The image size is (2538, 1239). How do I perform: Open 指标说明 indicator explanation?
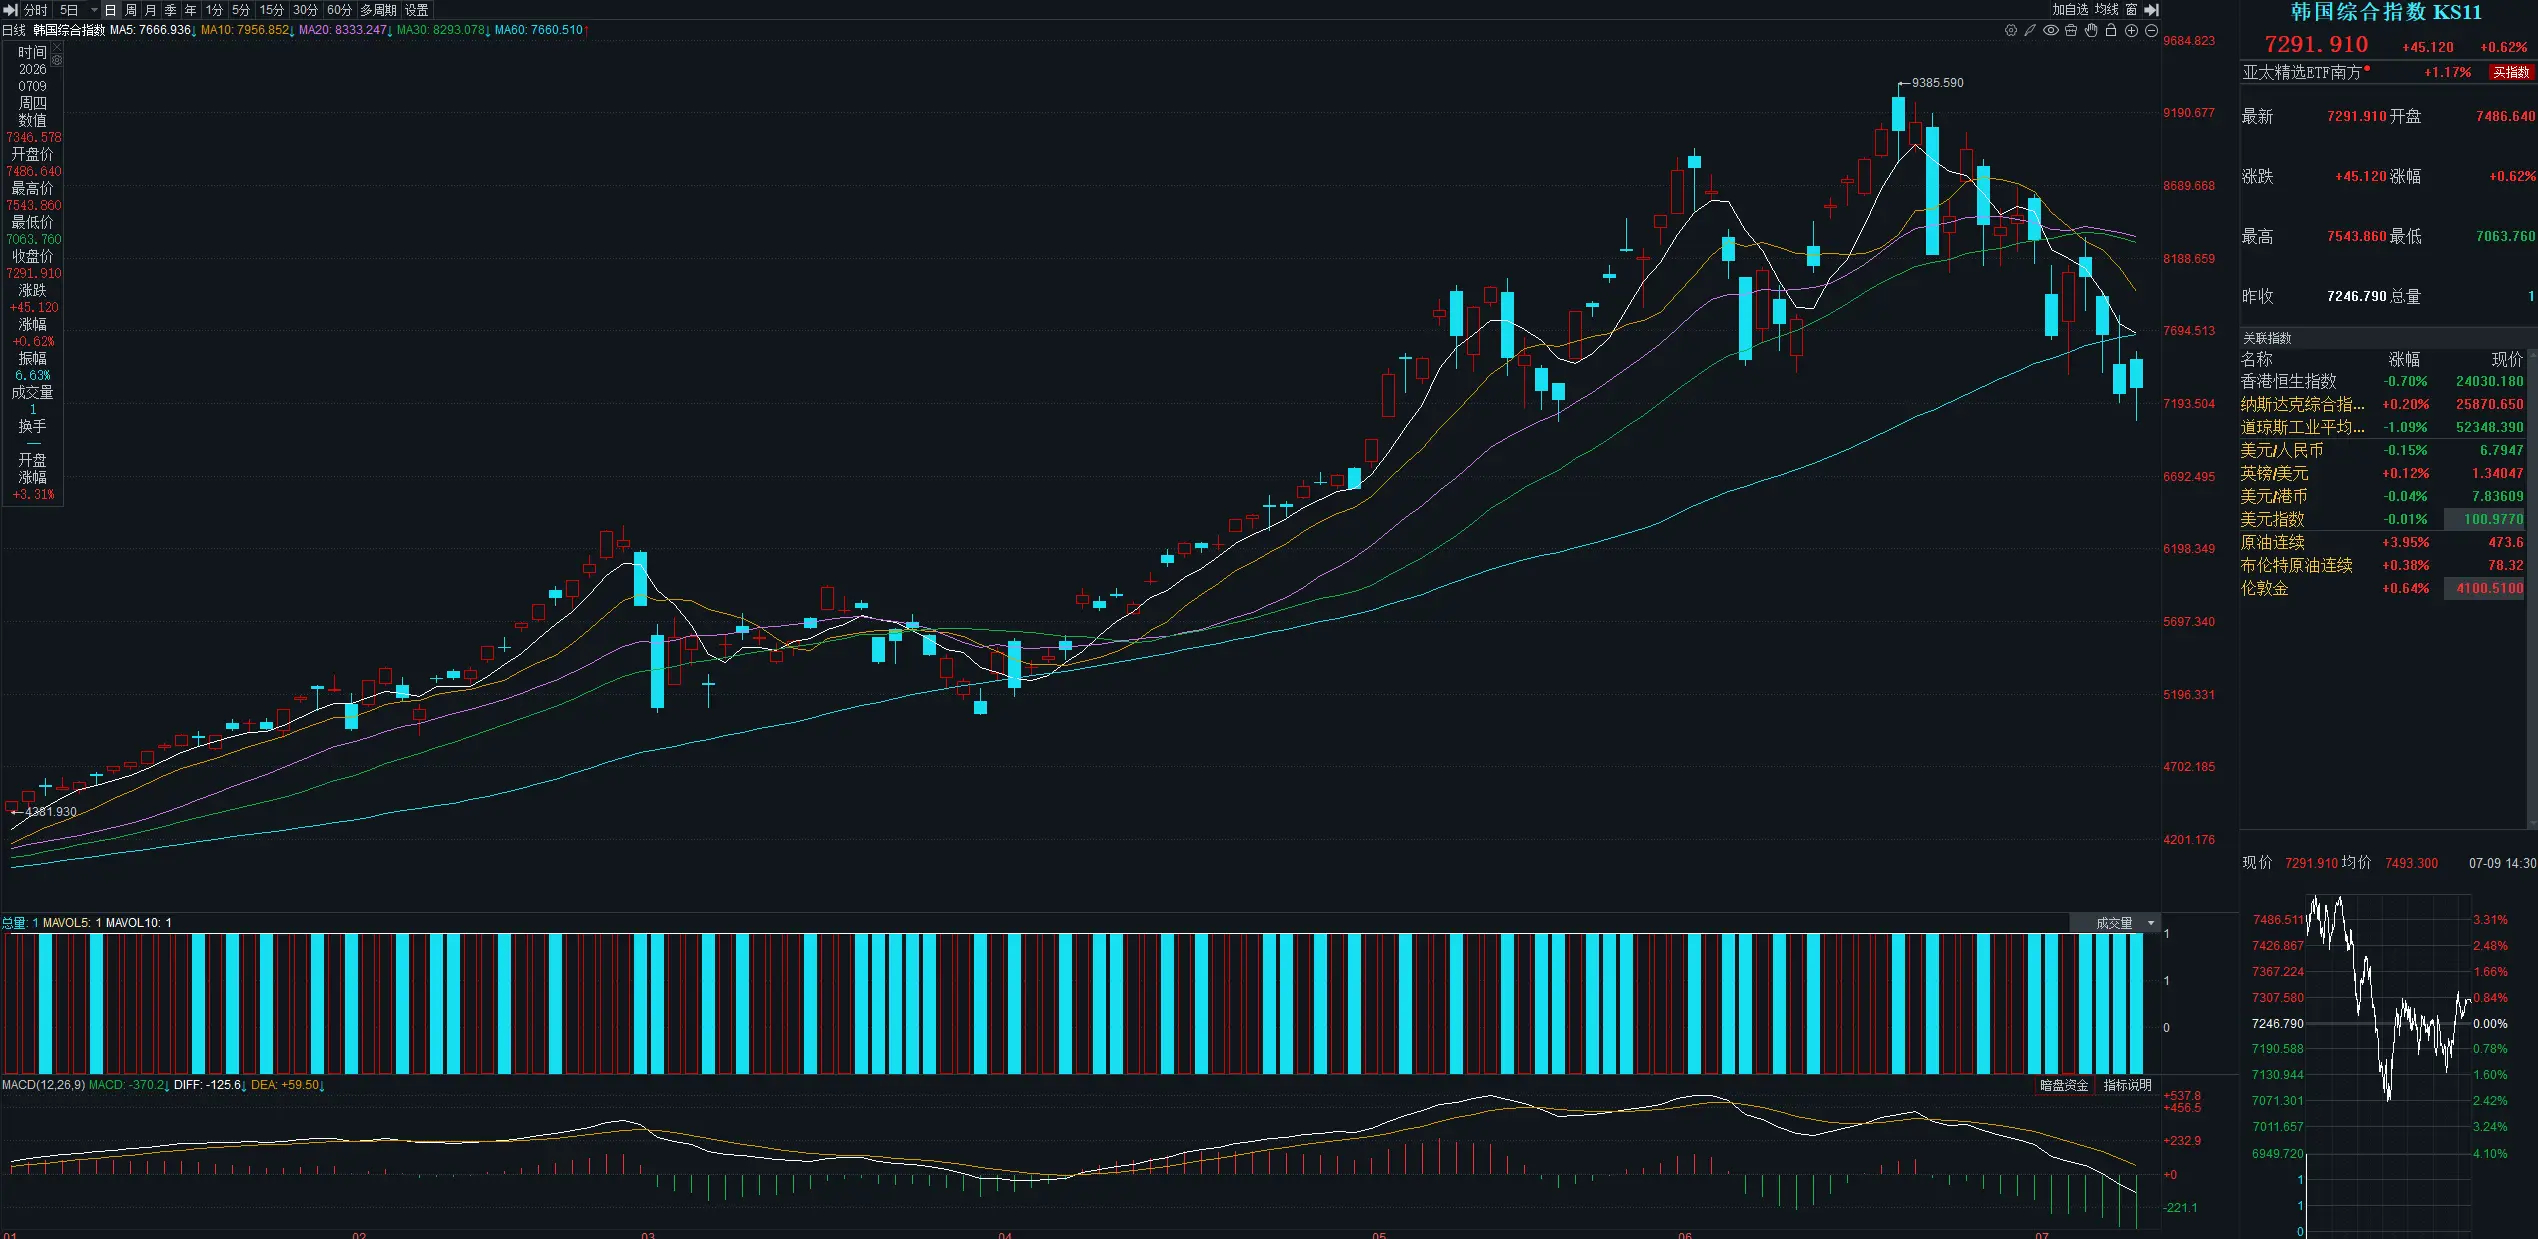pos(2127,1085)
